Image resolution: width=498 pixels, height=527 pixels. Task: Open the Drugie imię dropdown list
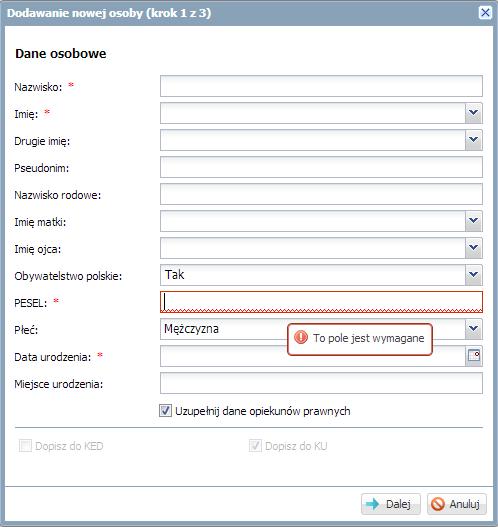click(474, 140)
